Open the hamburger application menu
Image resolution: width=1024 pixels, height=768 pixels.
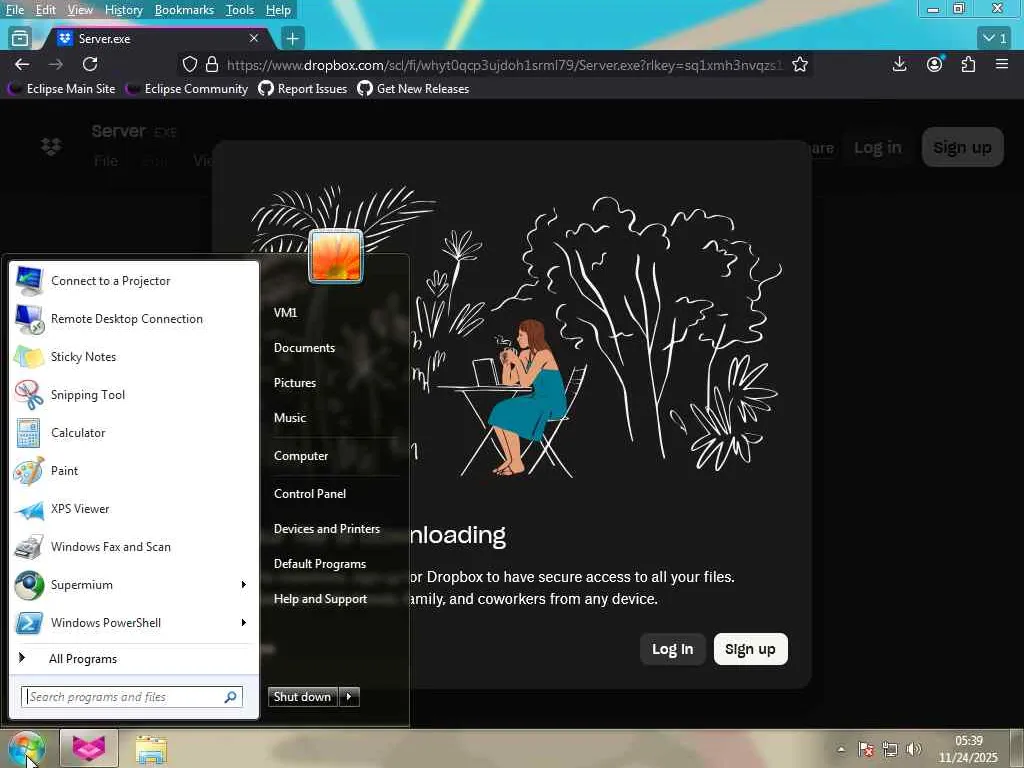(x=1002, y=64)
